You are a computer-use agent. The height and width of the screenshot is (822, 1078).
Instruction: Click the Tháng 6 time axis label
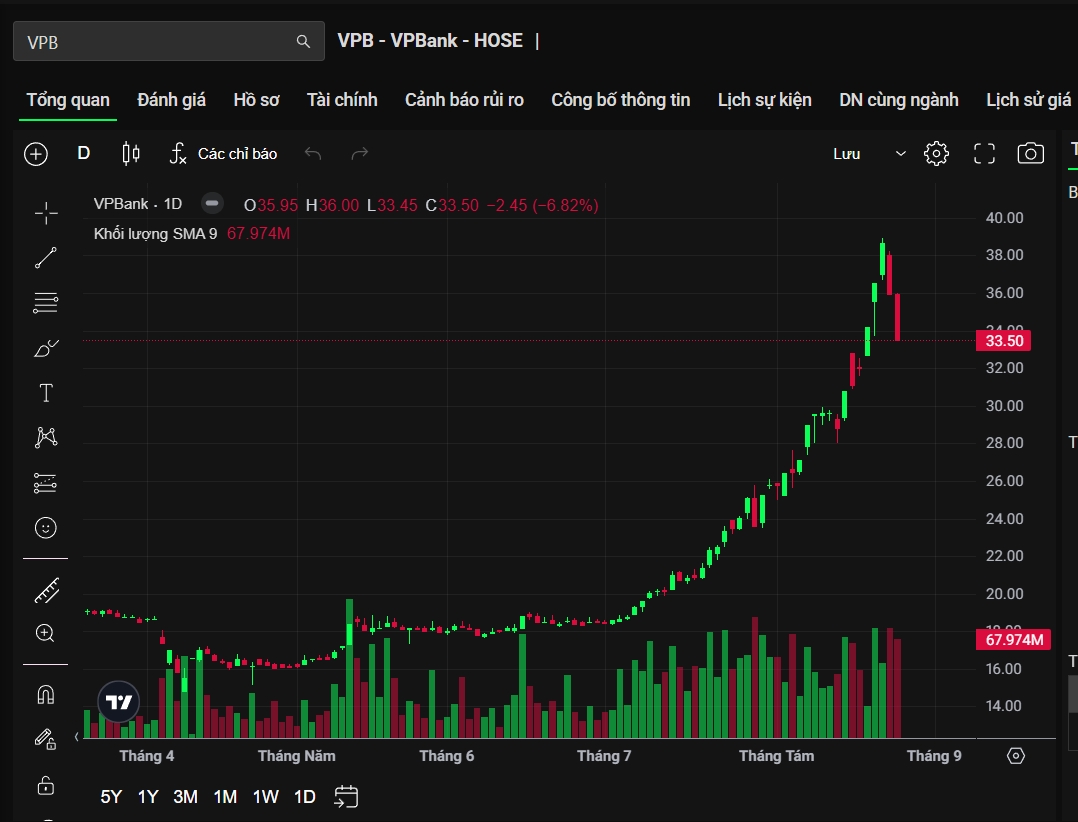447,756
